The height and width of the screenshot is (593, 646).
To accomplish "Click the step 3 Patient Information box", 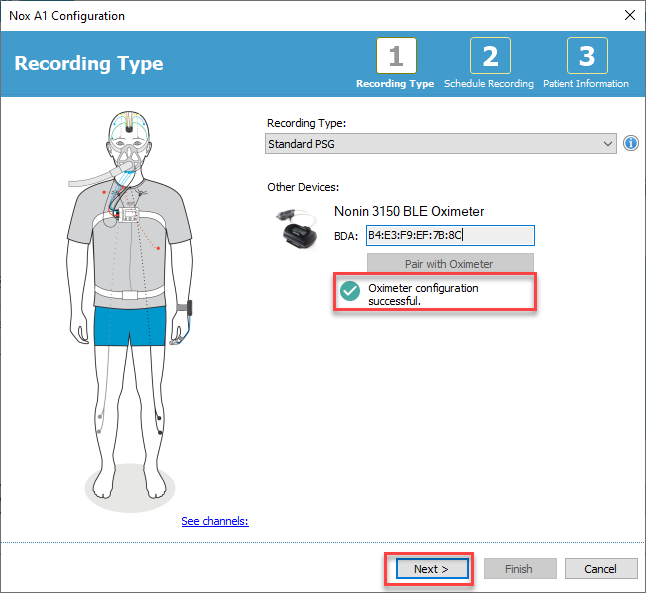I will [587, 56].
